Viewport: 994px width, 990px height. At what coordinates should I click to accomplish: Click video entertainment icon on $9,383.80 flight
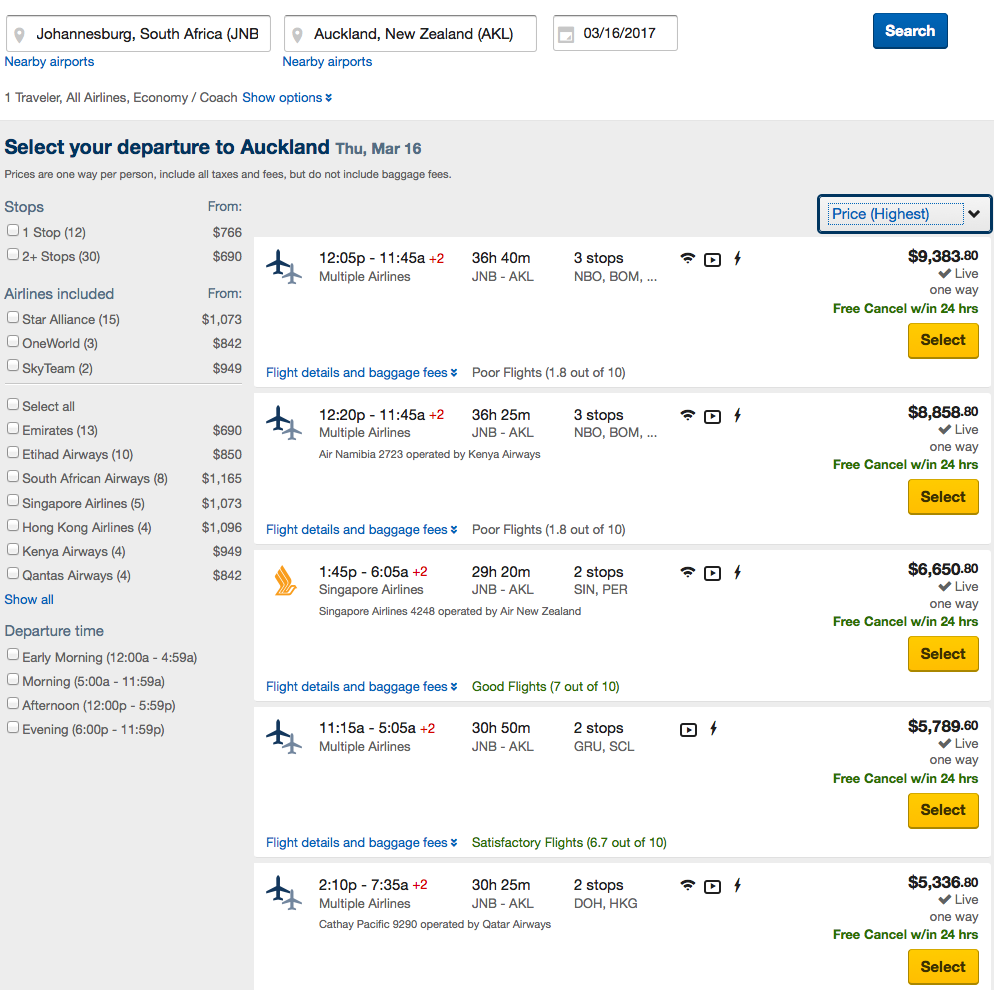coord(713,260)
